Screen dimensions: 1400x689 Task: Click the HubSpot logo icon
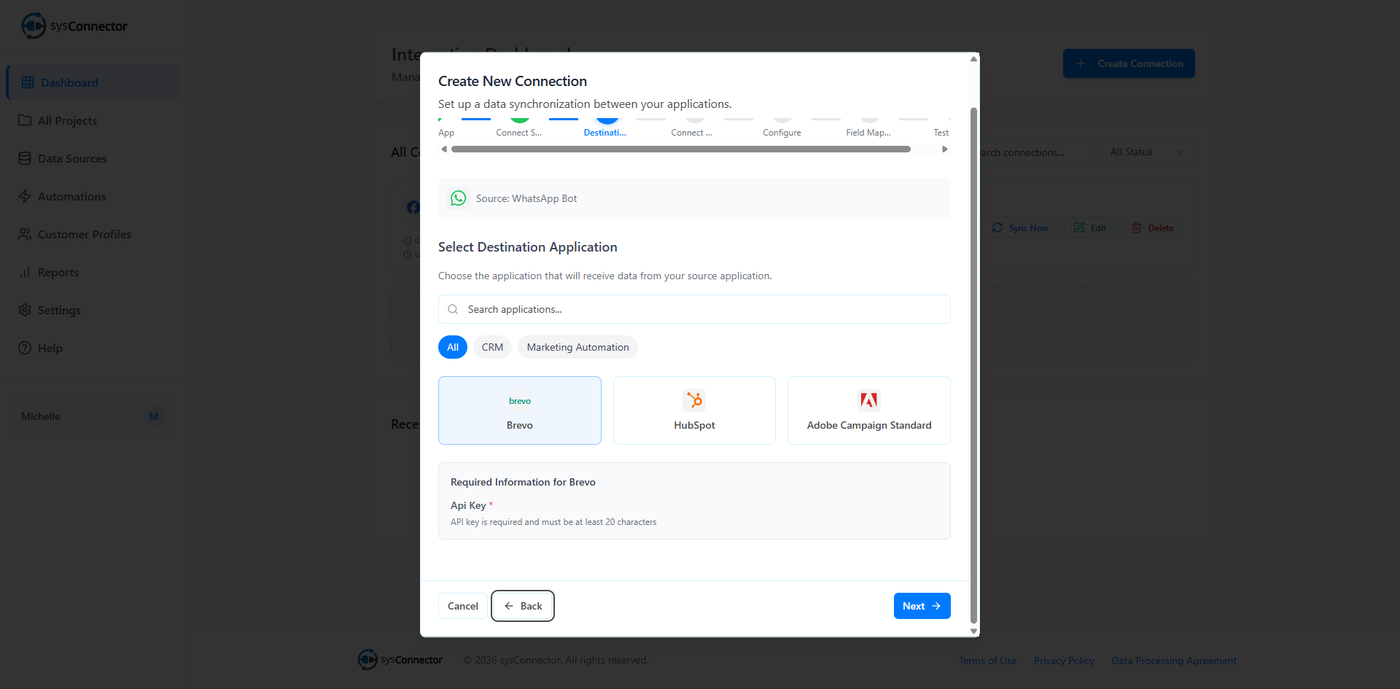(x=694, y=400)
